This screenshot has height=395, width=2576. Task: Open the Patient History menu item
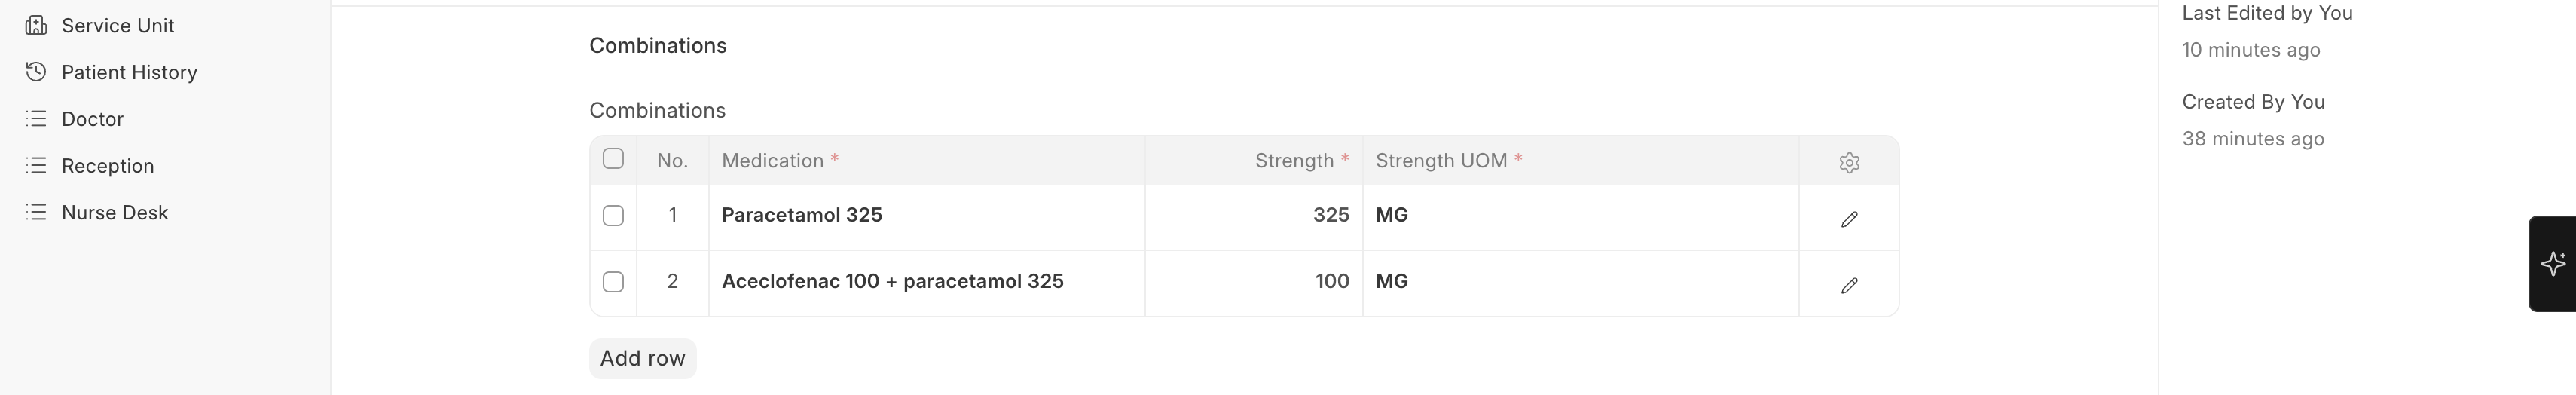click(129, 72)
